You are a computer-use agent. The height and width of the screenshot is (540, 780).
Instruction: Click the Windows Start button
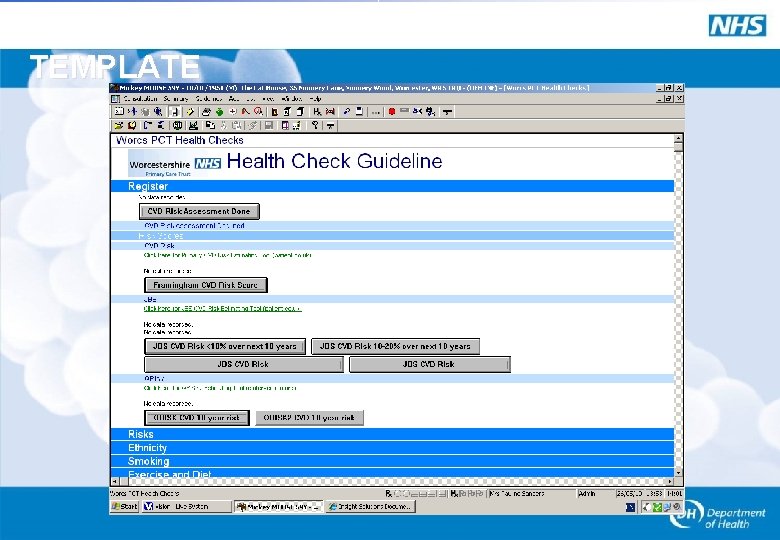click(124, 507)
